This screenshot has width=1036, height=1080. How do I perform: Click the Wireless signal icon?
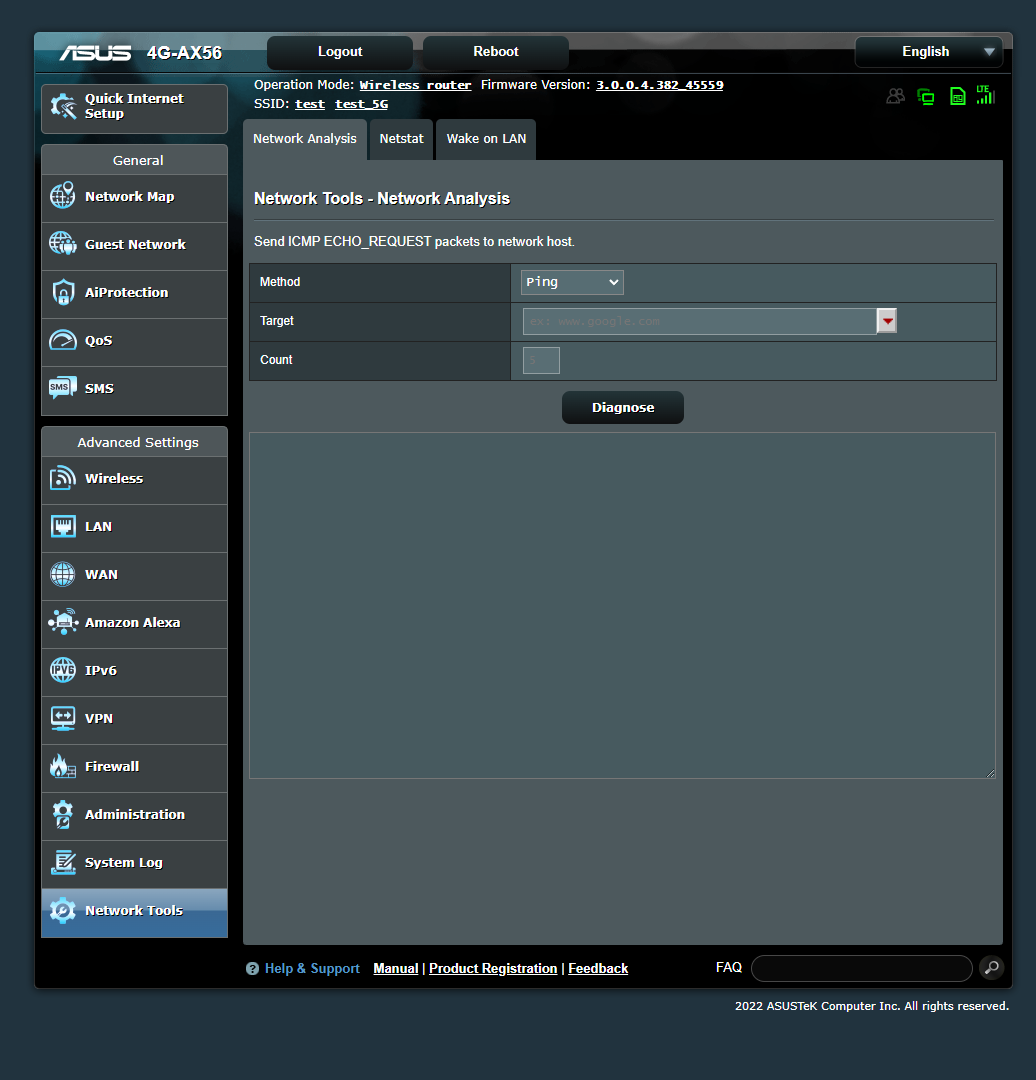click(x=63, y=478)
